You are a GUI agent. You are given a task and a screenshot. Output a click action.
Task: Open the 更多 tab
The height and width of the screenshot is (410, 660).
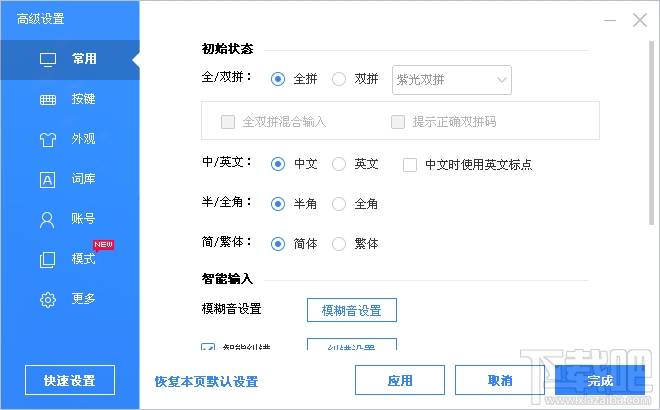[x=70, y=300]
